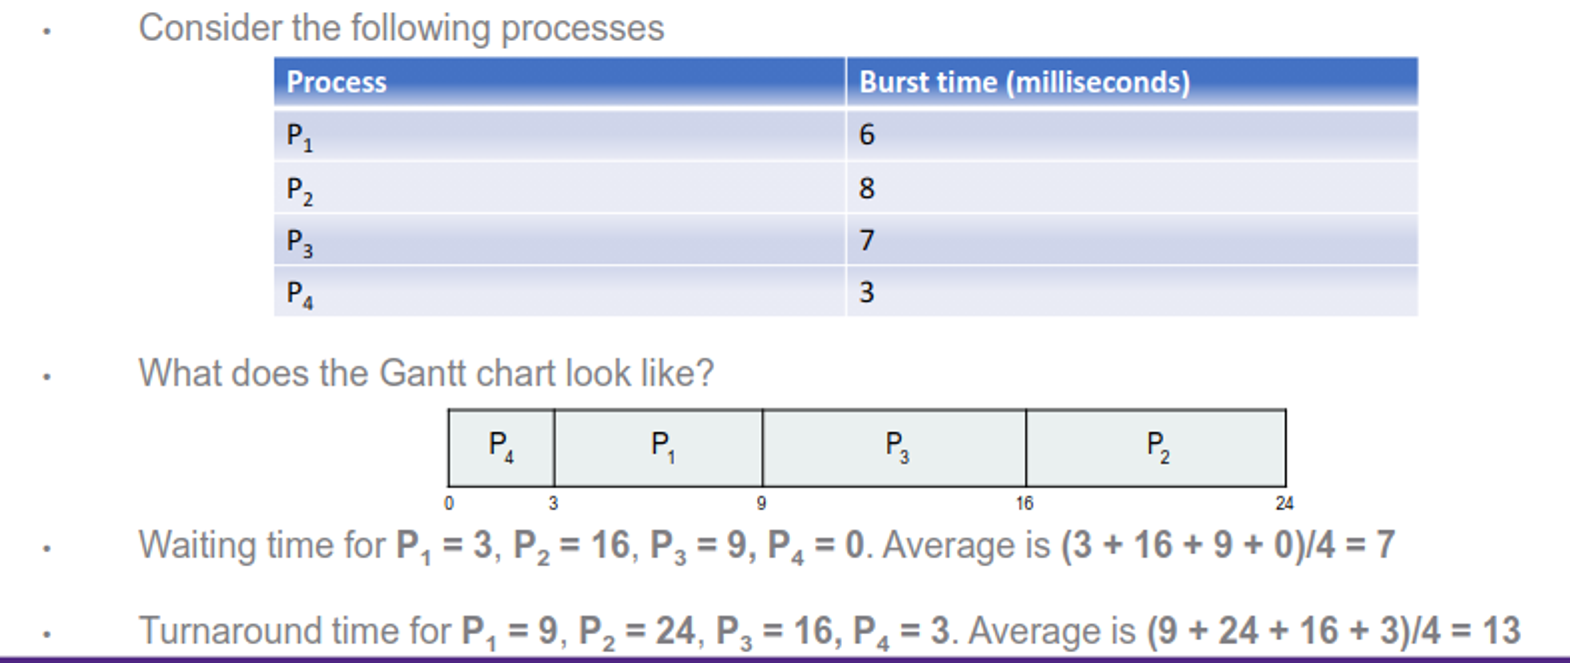The width and height of the screenshot is (1570, 663).
Task: Click the P2 block in Gantt chart
Action: click(x=1156, y=448)
